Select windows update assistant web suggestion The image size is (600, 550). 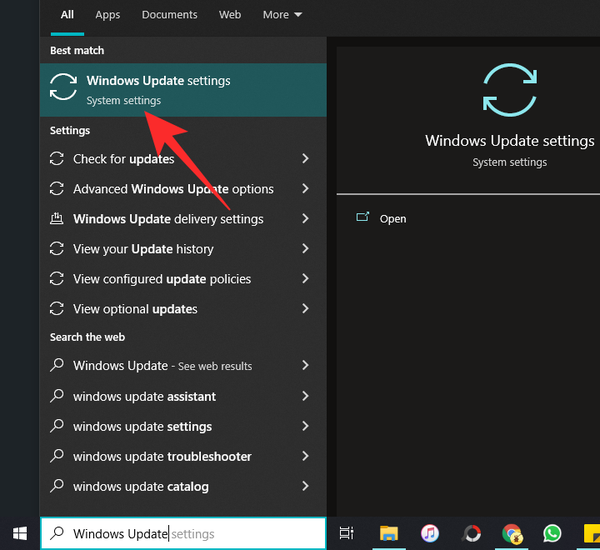[x=183, y=396]
